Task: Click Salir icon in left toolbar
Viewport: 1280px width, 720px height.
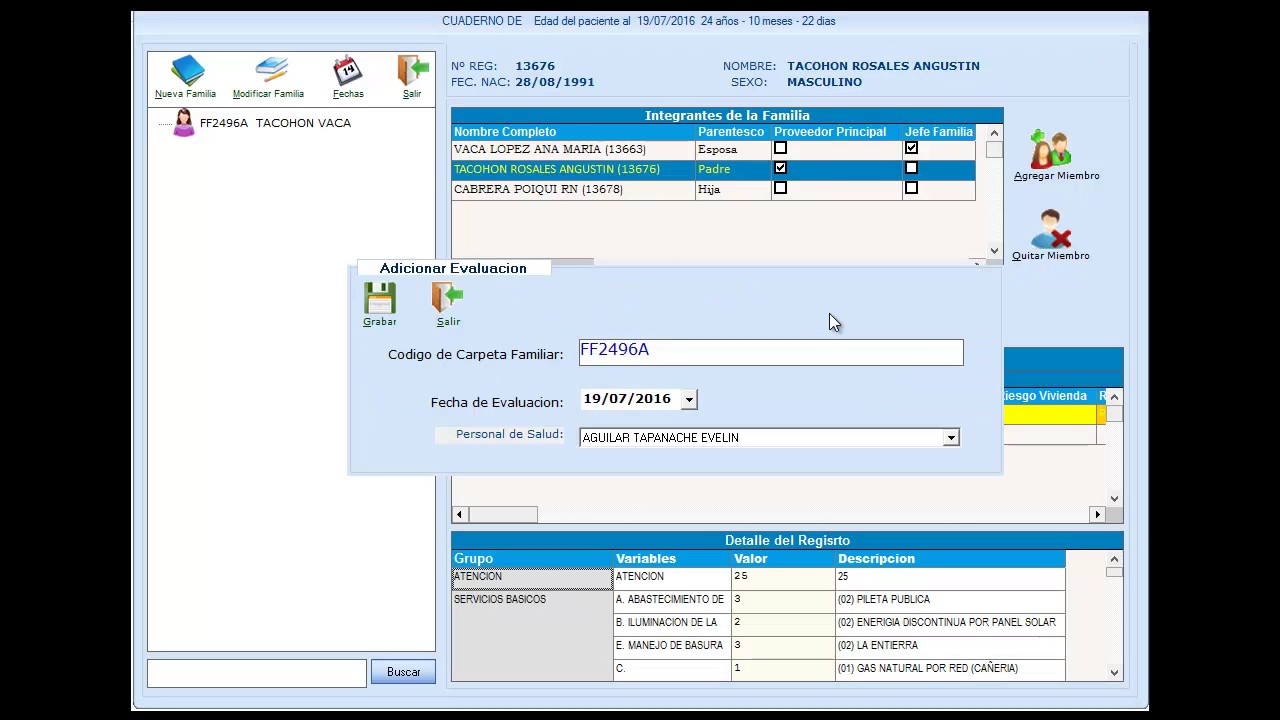Action: pyautogui.click(x=413, y=71)
